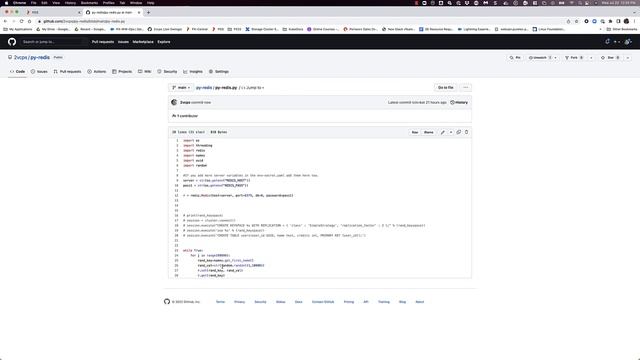Select the Projects repository tab
This screenshot has width=640, height=360.
[122, 71]
